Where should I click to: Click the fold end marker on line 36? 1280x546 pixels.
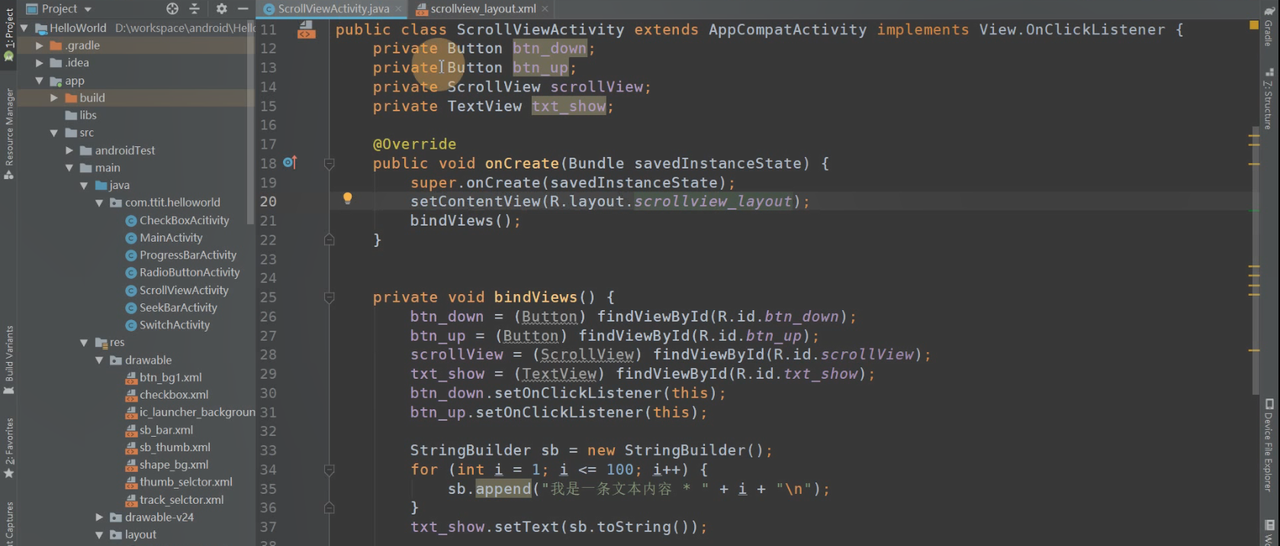pyautogui.click(x=329, y=508)
